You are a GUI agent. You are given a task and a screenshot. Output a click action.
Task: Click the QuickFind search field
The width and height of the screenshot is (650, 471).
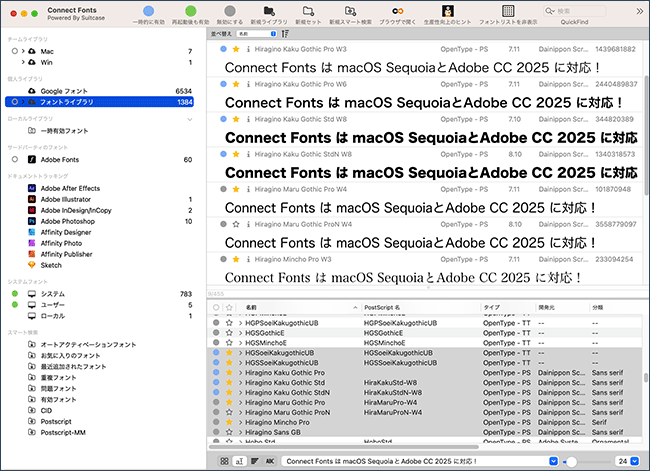pos(575,11)
